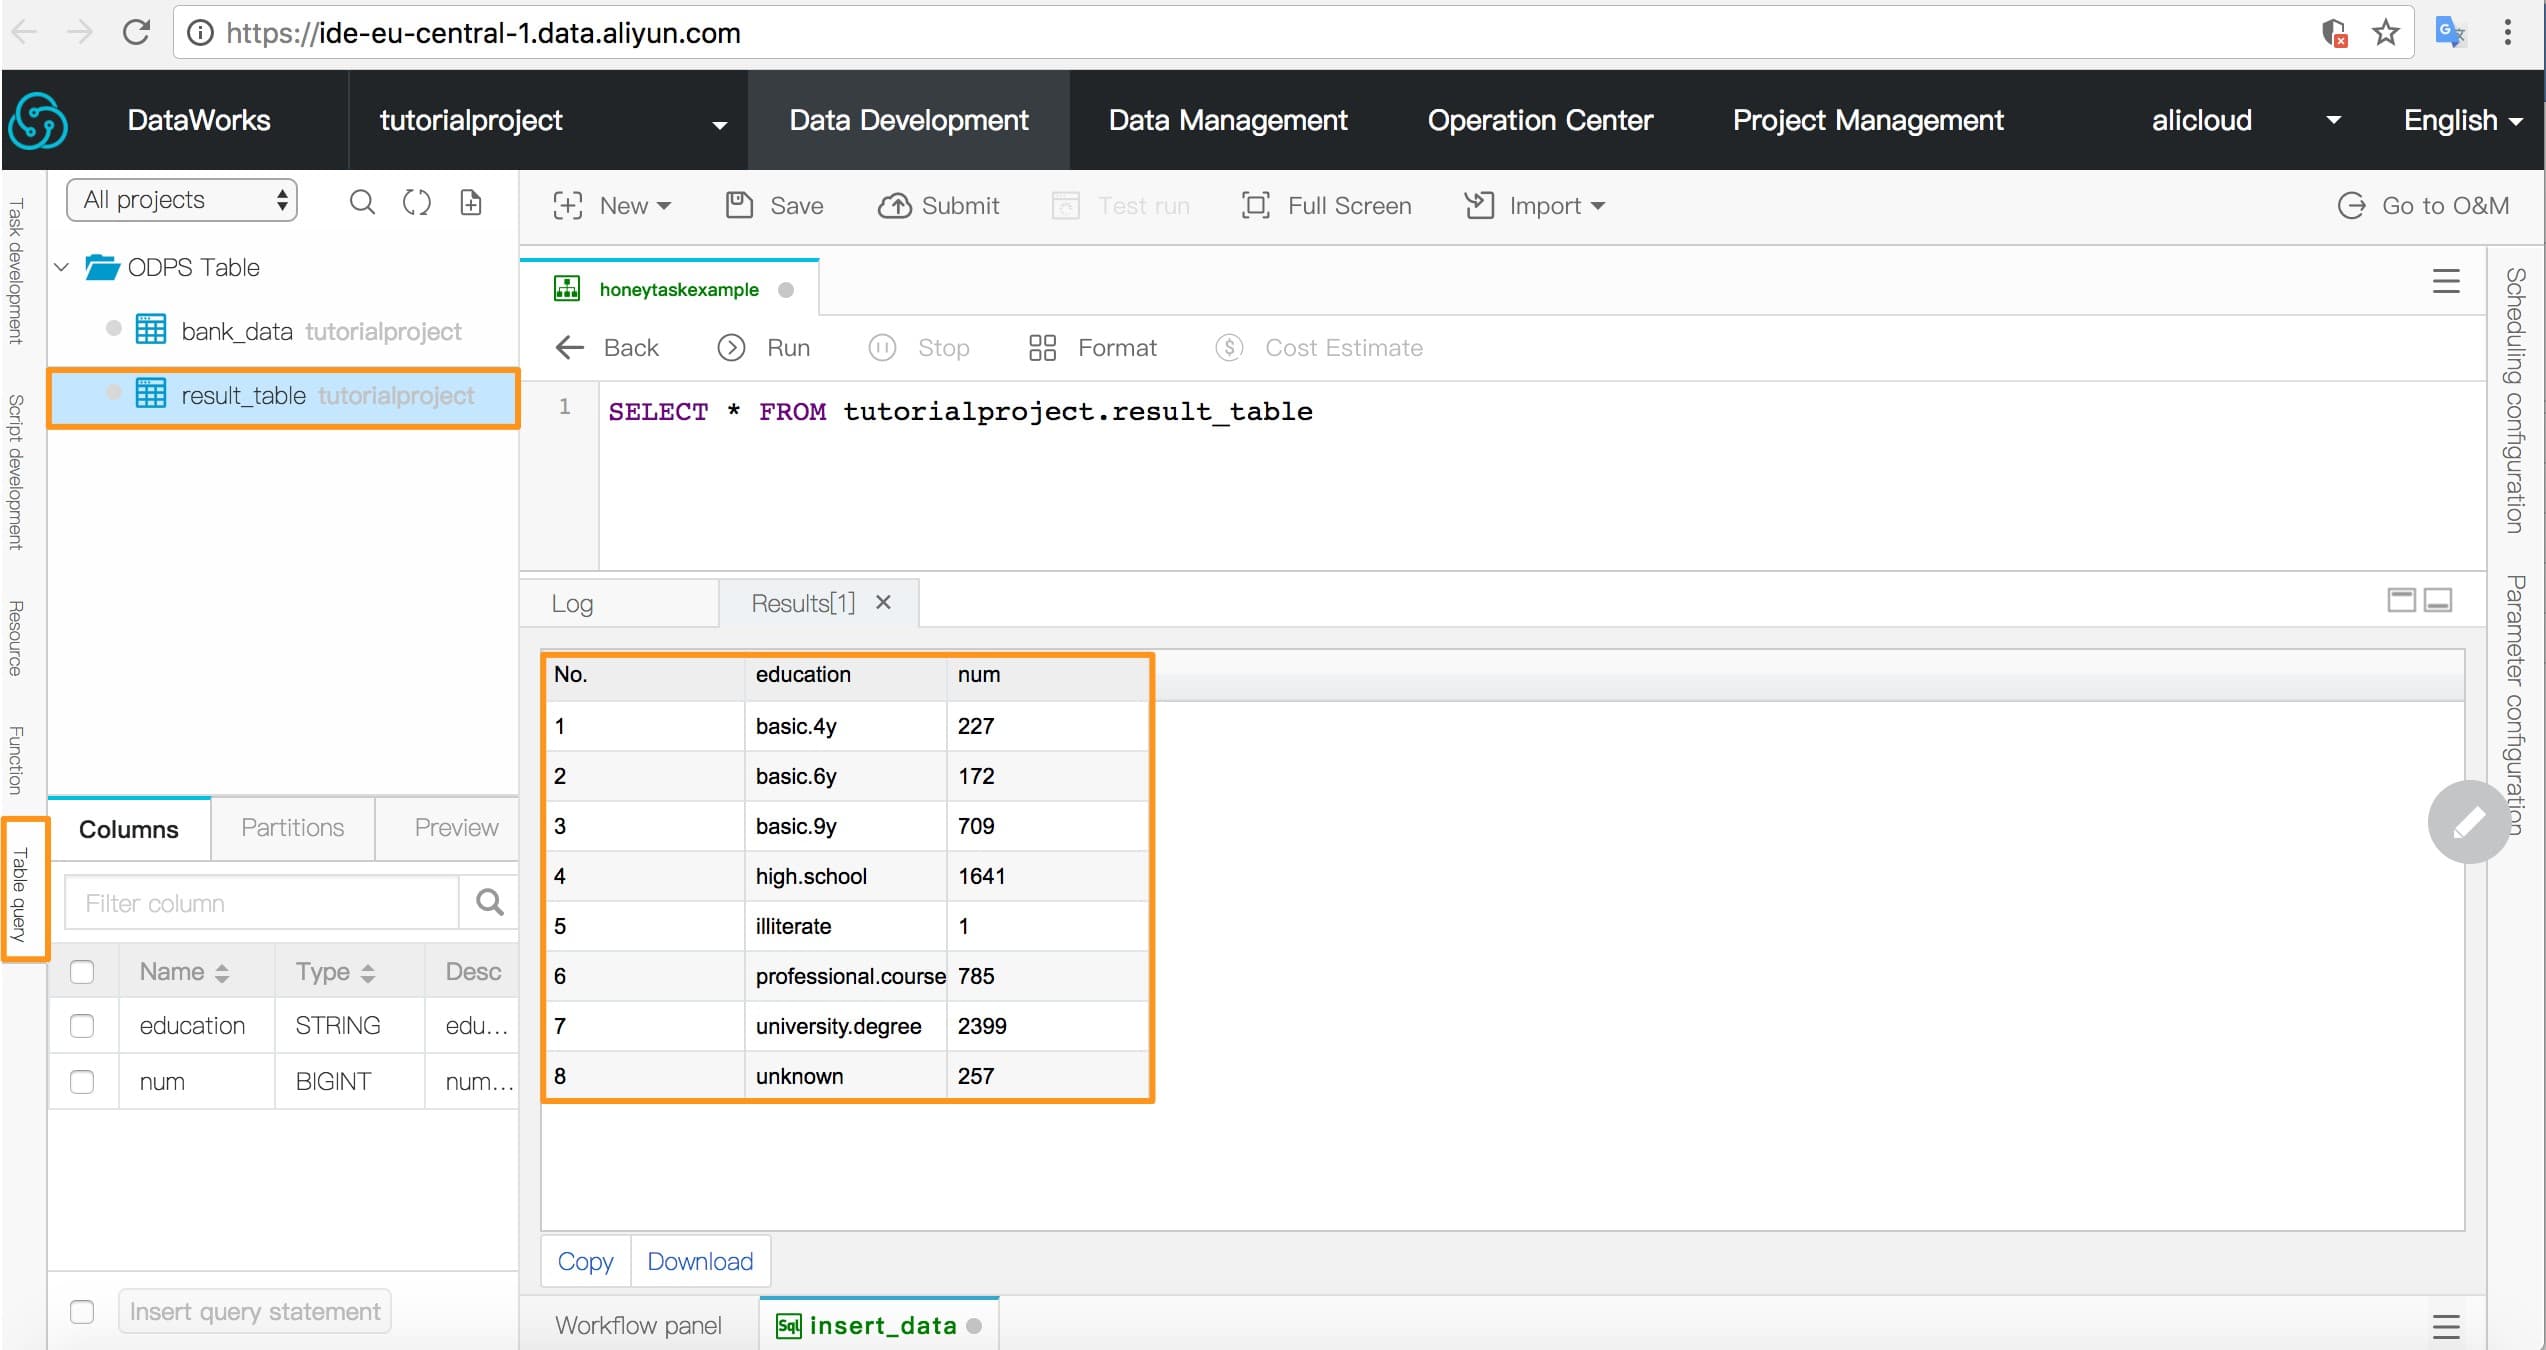
Task: Toggle the Insert query statement checkbox
Action: pos(82,1312)
